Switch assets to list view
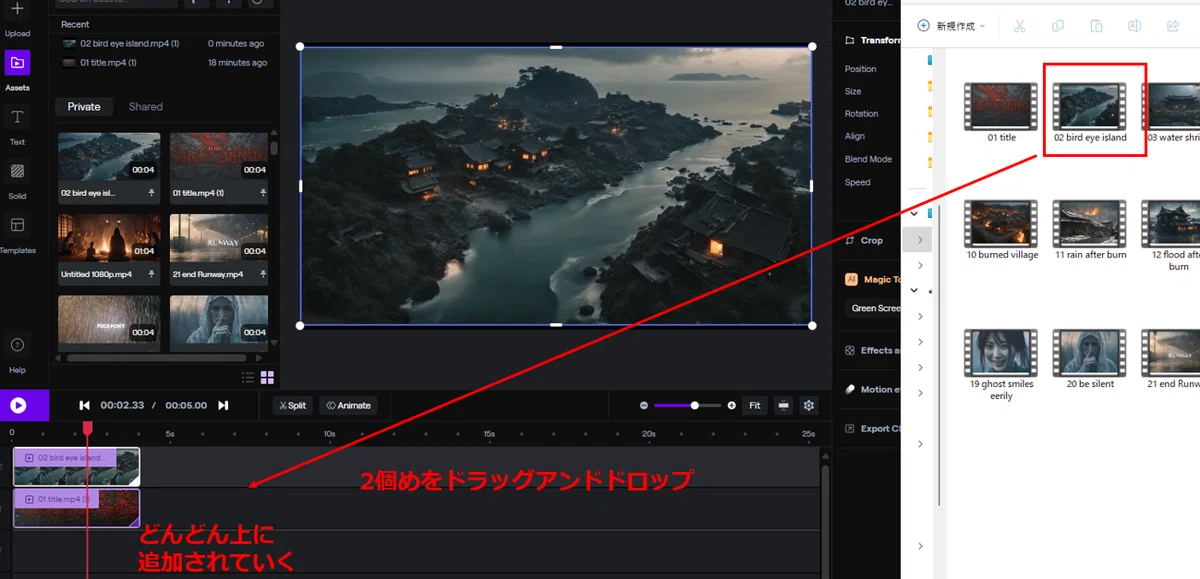 (x=248, y=377)
